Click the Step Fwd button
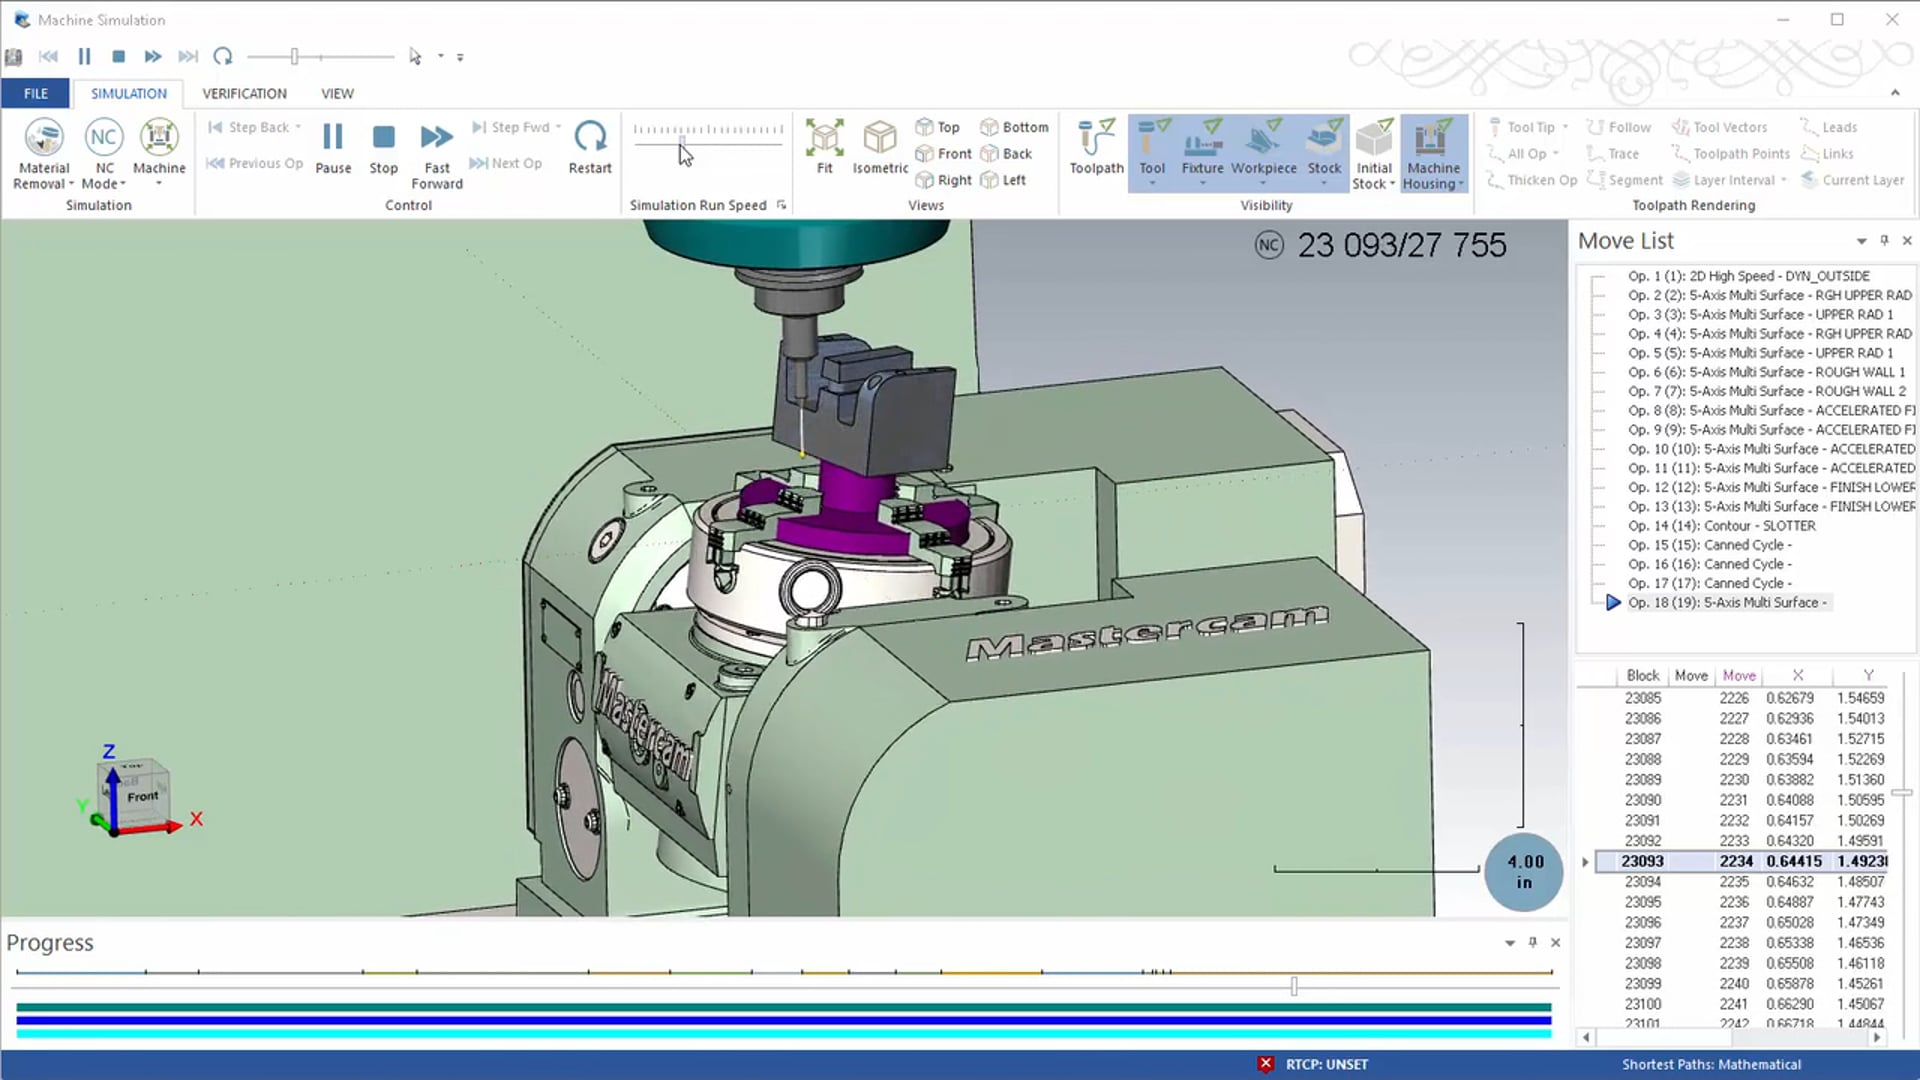The width and height of the screenshot is (1920, 1080). pos(511,127)
